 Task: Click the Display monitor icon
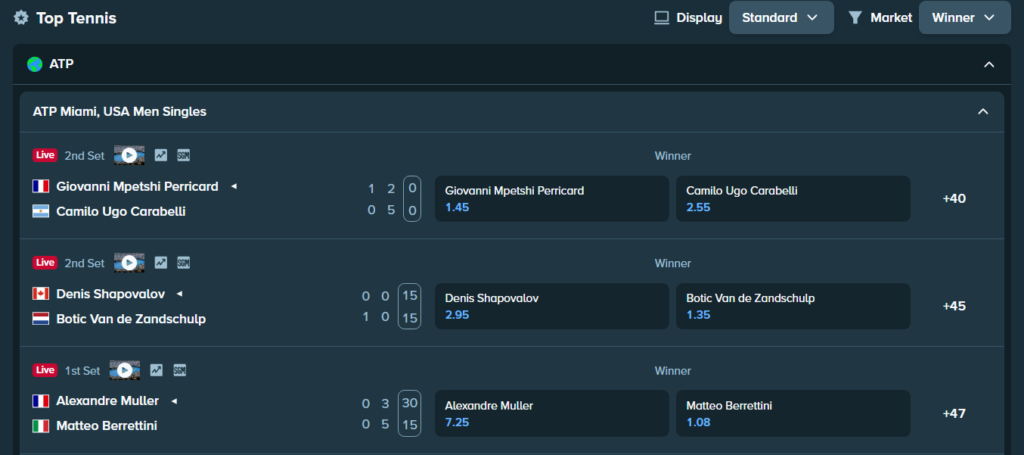(x=661, y=18)
